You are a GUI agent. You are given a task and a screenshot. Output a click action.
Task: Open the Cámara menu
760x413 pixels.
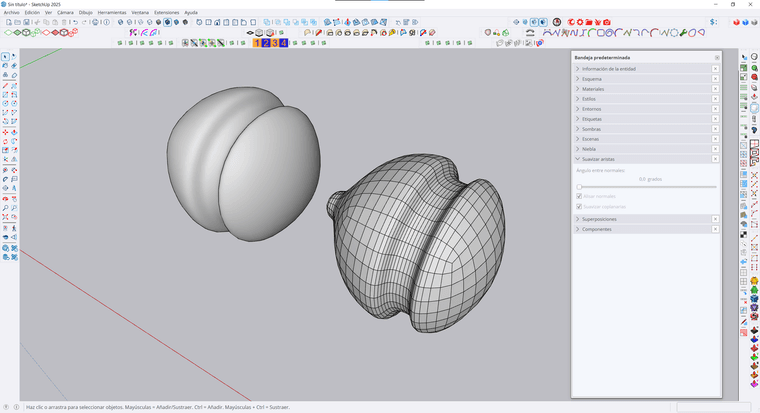pos(65,13)
